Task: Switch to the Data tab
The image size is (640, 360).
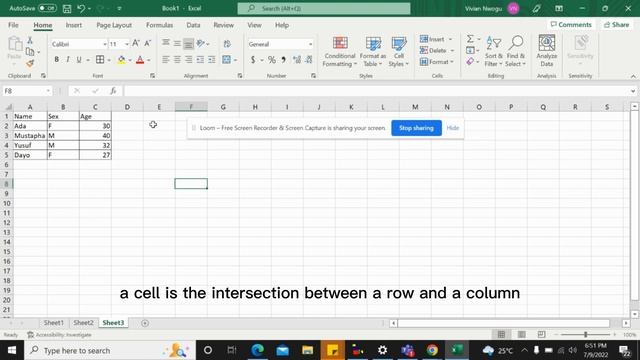Action: pos(193,25)
